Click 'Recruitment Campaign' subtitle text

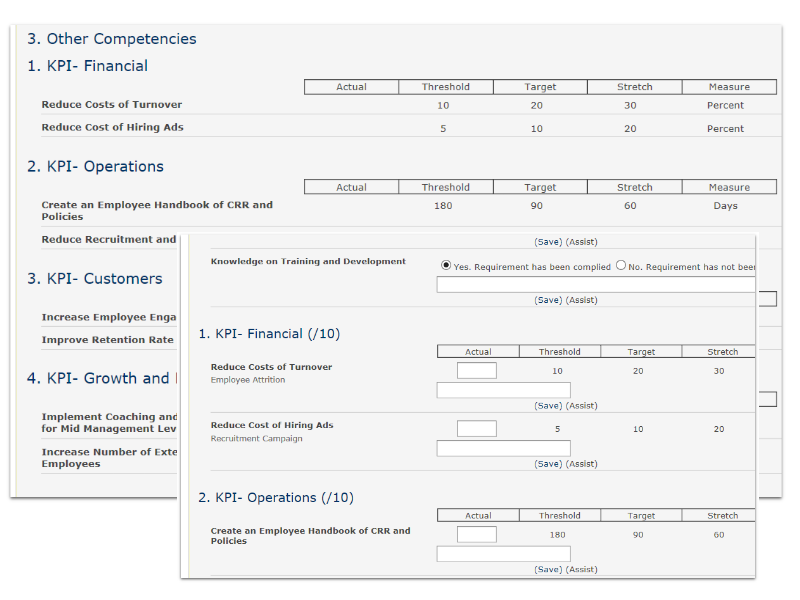[257, 438]
